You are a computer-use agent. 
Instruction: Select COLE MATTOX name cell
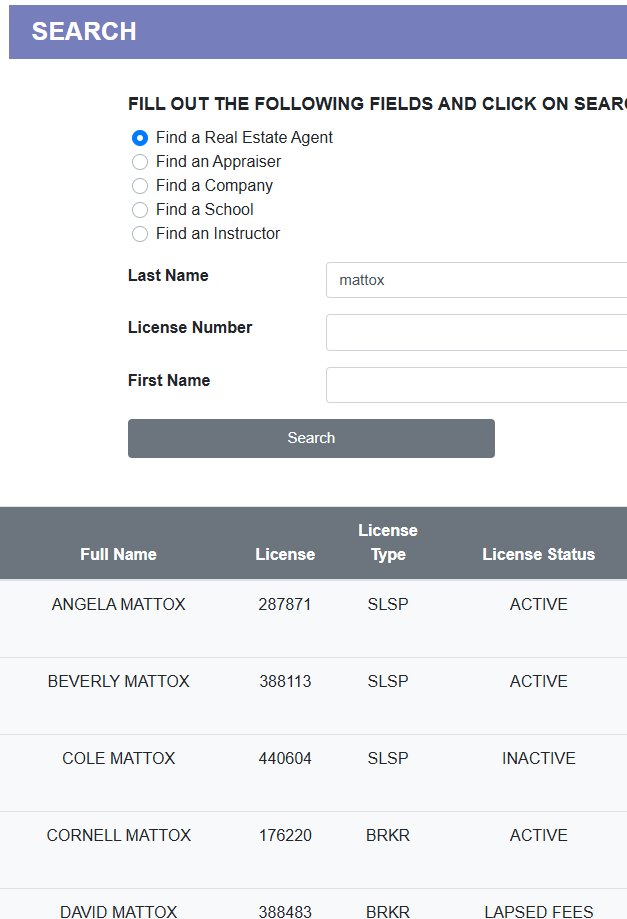[x=118, y=758]
